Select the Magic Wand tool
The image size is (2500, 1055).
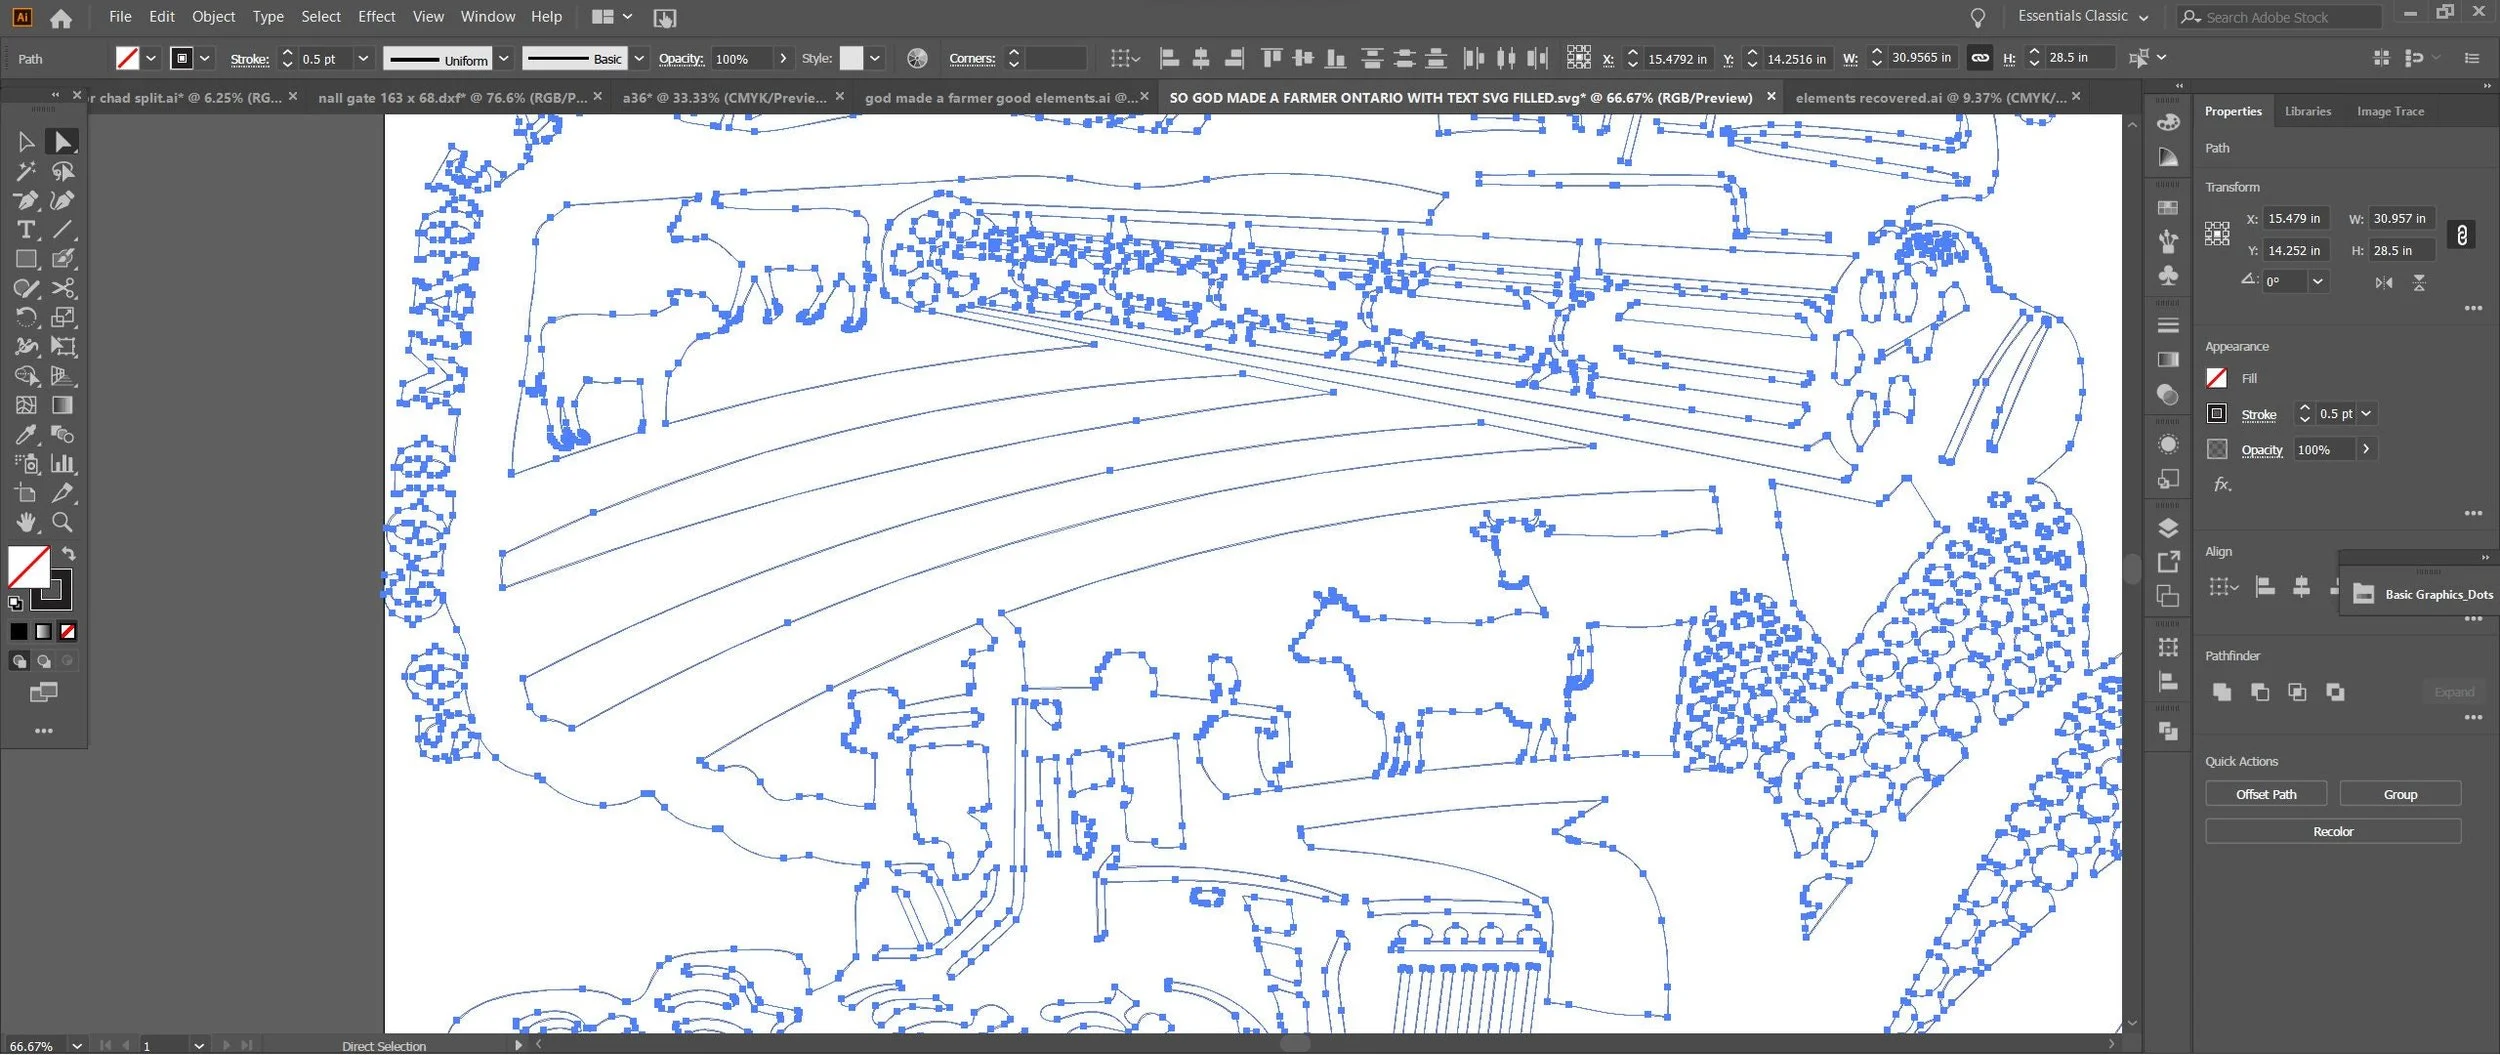(x=26, y=172)
